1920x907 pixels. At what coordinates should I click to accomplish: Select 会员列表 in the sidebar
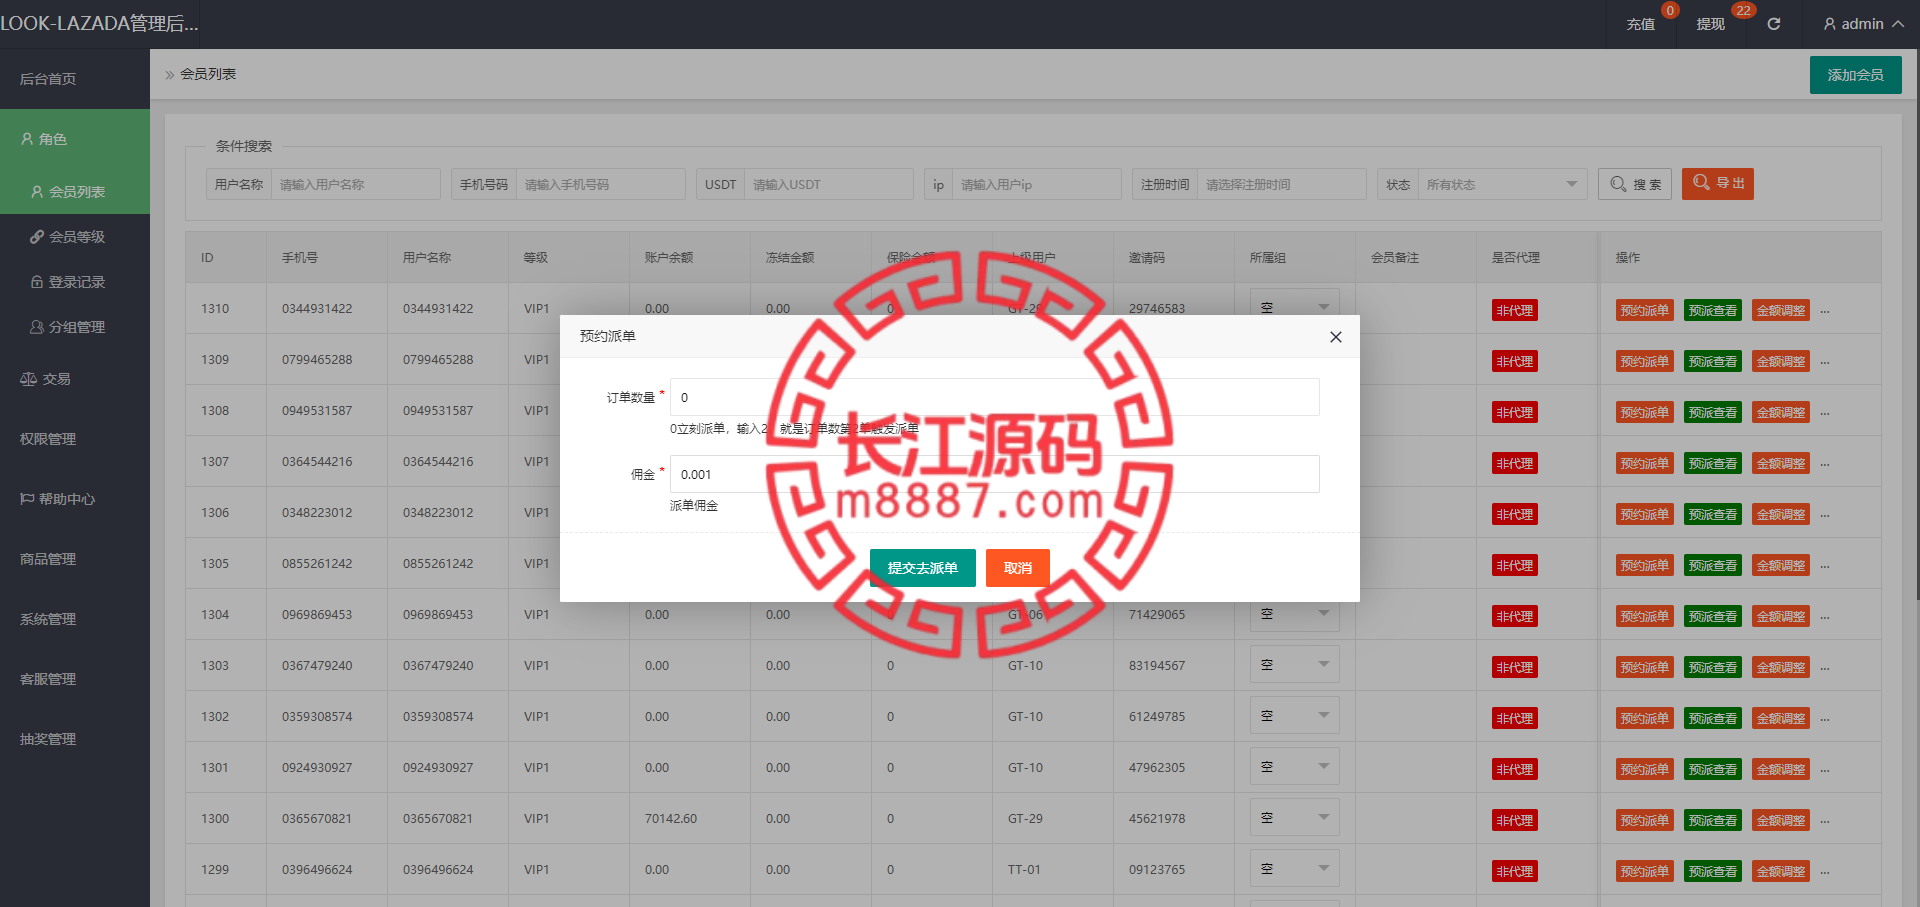[75, 191]
